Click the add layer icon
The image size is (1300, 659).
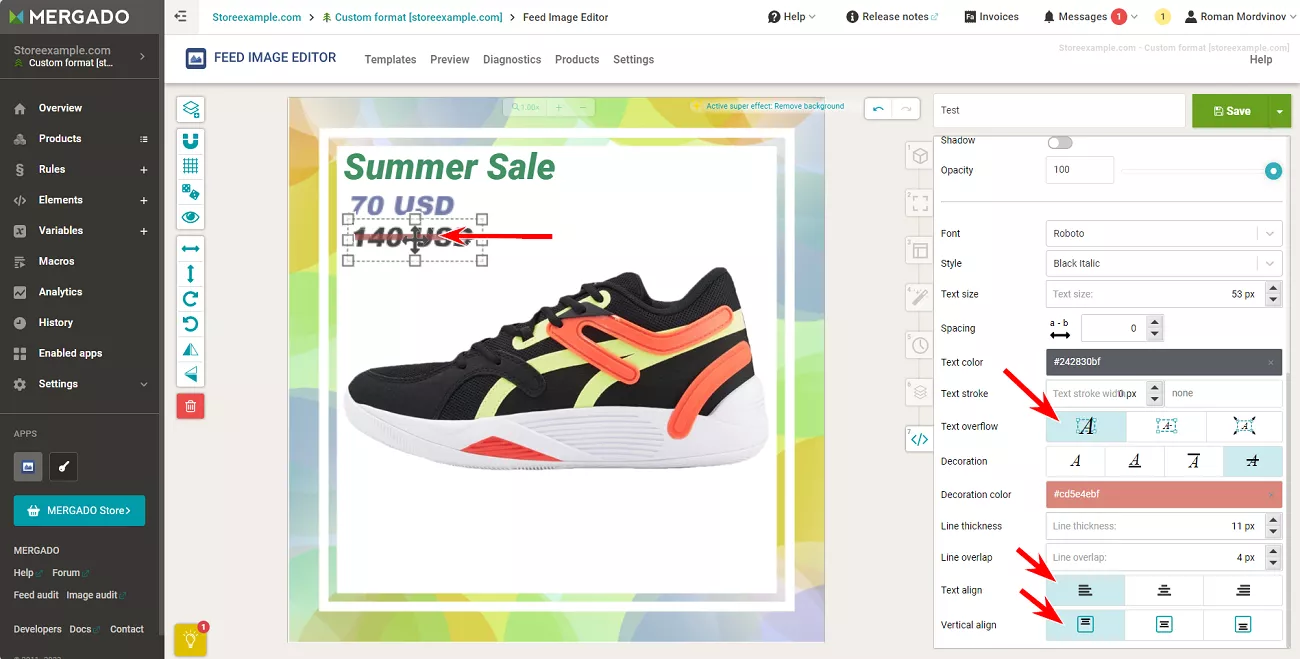[x=190, y=109]
